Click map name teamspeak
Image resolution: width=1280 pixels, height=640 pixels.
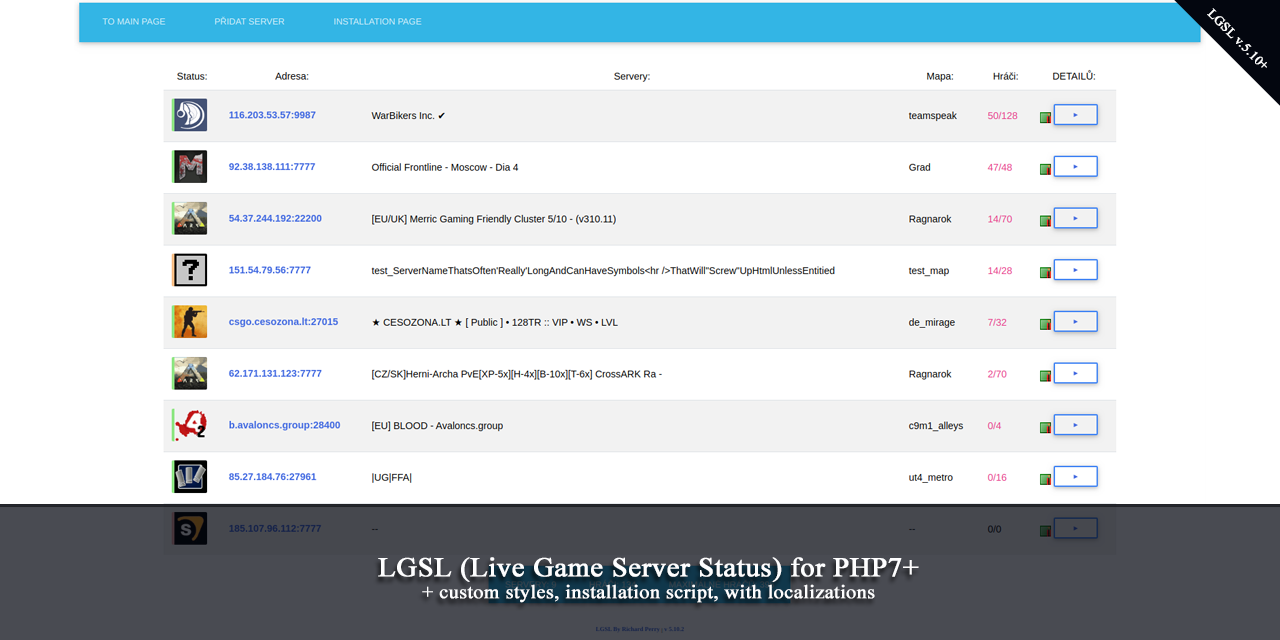933,115
